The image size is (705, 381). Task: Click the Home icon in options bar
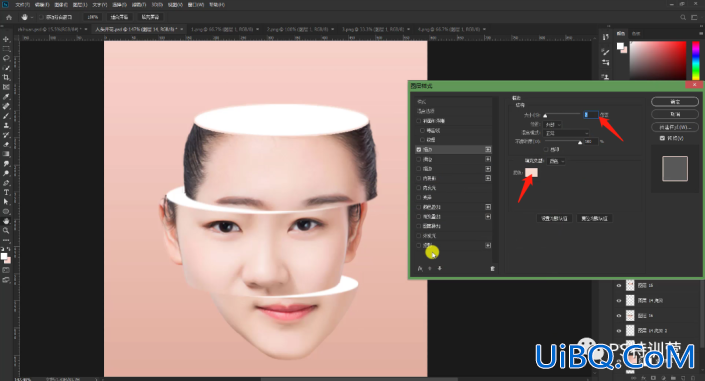[x=9, y=17]
